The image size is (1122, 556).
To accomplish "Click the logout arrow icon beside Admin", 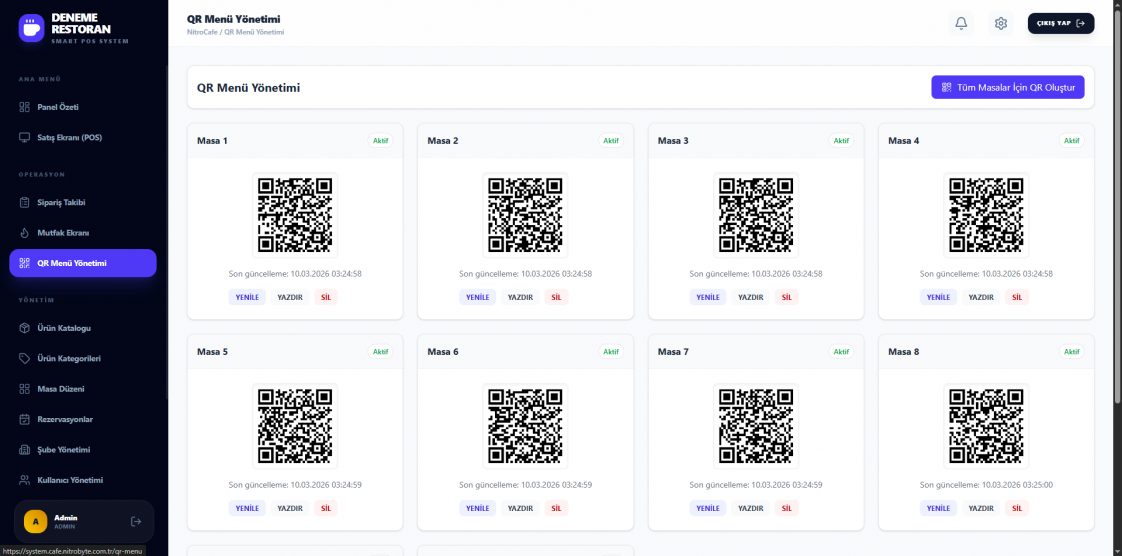I will pyautogui.click(x=136, y=521).
